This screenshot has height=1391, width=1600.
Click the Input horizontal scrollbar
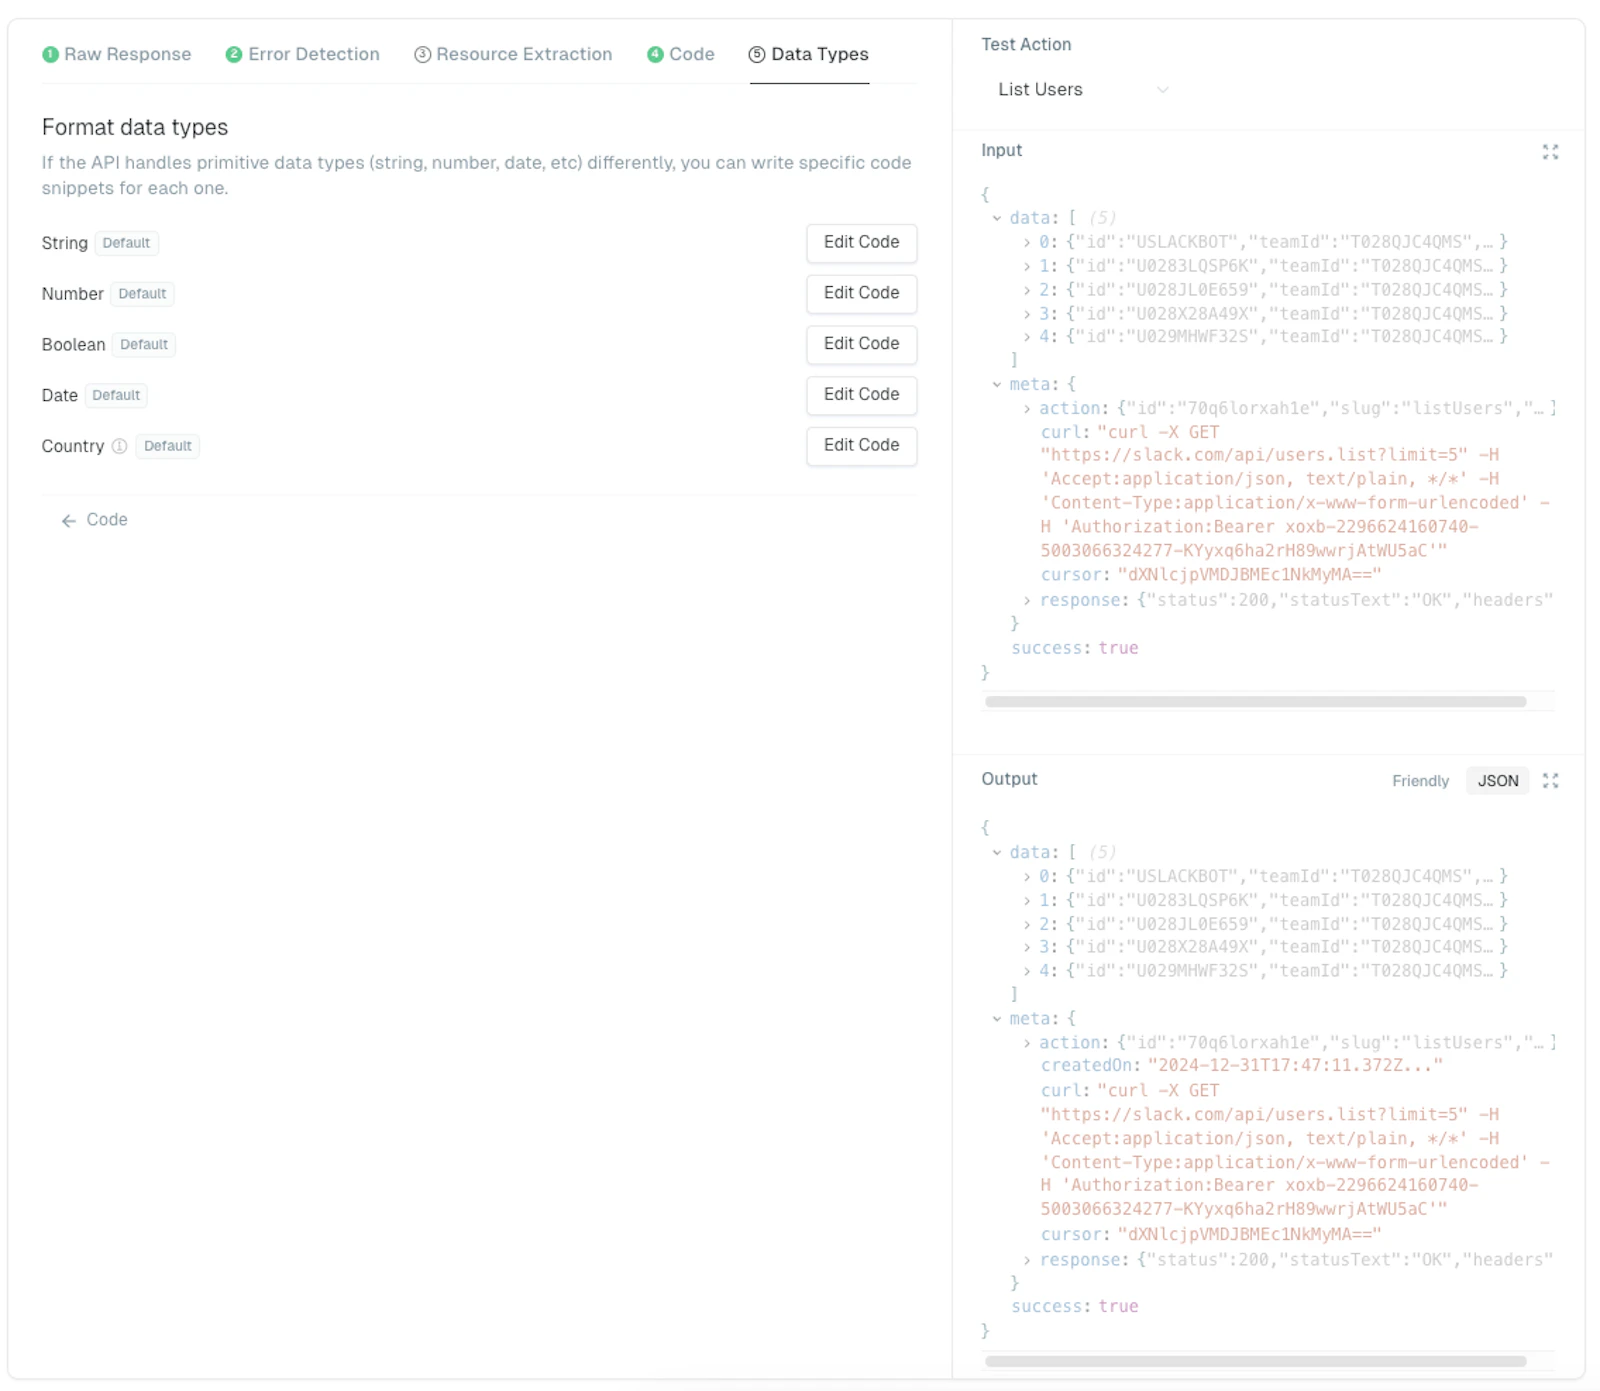(1255, 702)
